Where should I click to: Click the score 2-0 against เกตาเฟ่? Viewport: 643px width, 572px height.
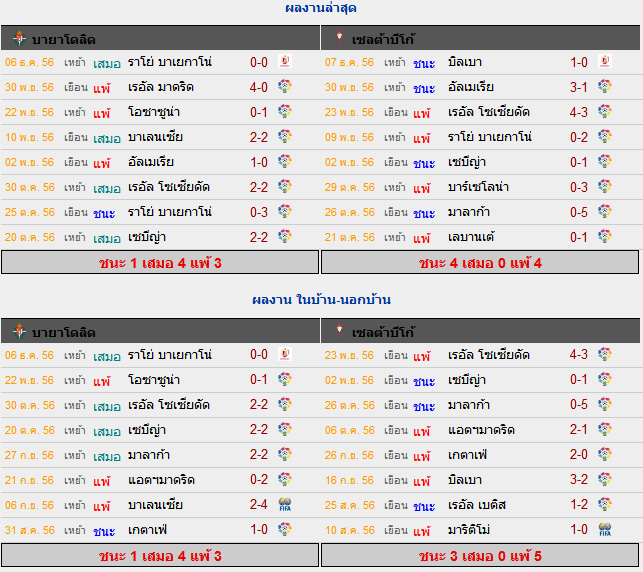tap(579, 454)
